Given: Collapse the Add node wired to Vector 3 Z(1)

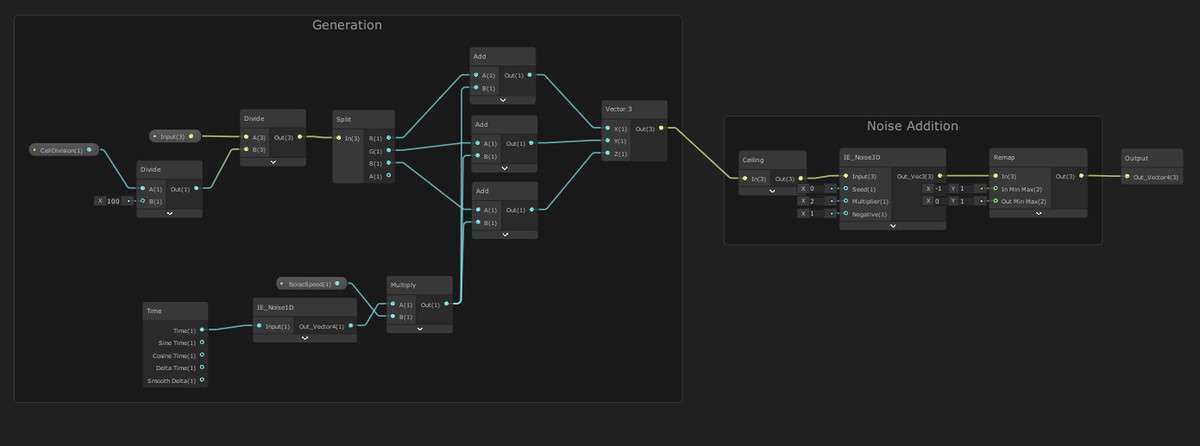Looking at the screenshot, I should click(x=503, y=234).
